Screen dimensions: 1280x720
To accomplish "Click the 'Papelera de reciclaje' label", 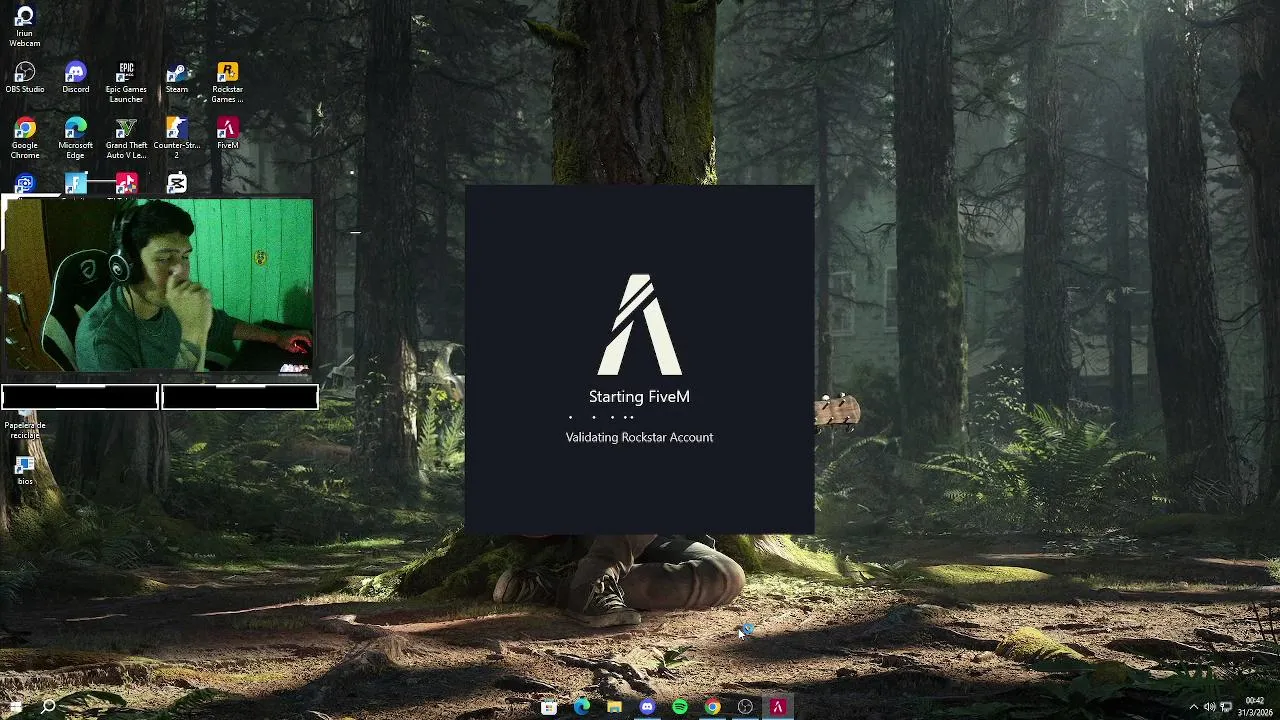I will 25,430.
